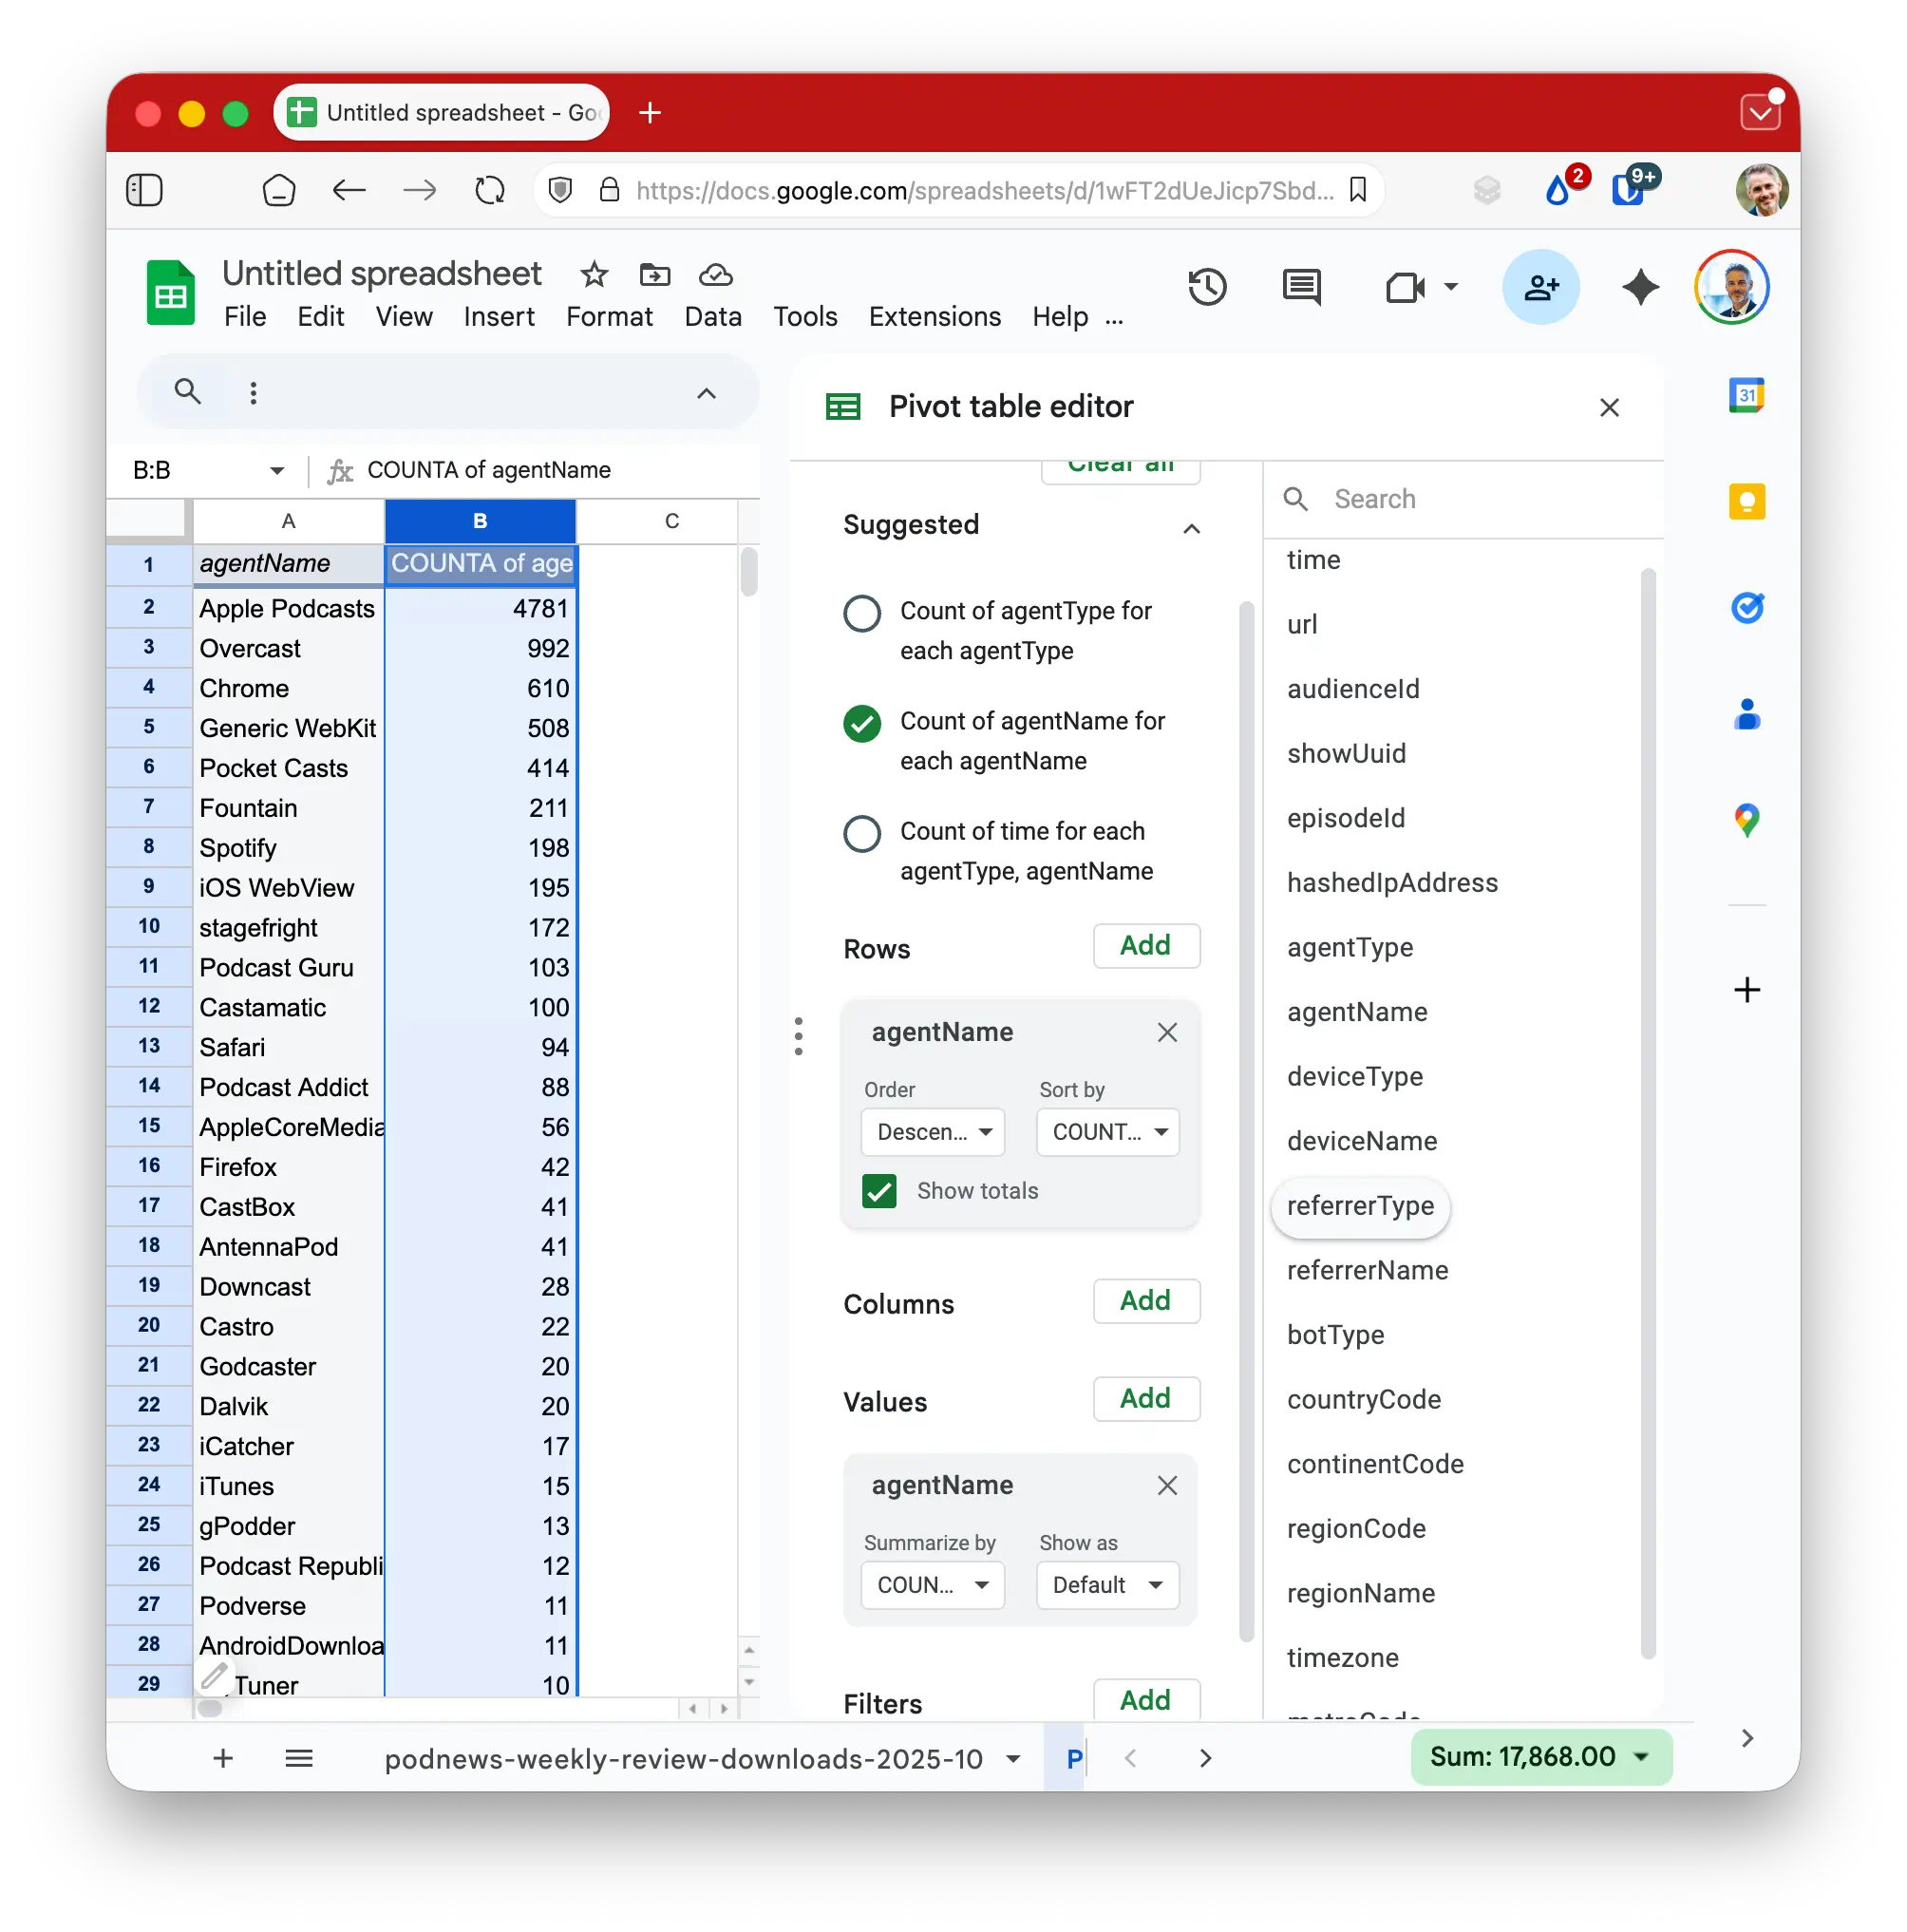This screenshot has width=1907, height=1932.
Task: Select Count of time suggestion
Action: pyautogui.click(x=862, y=833)
